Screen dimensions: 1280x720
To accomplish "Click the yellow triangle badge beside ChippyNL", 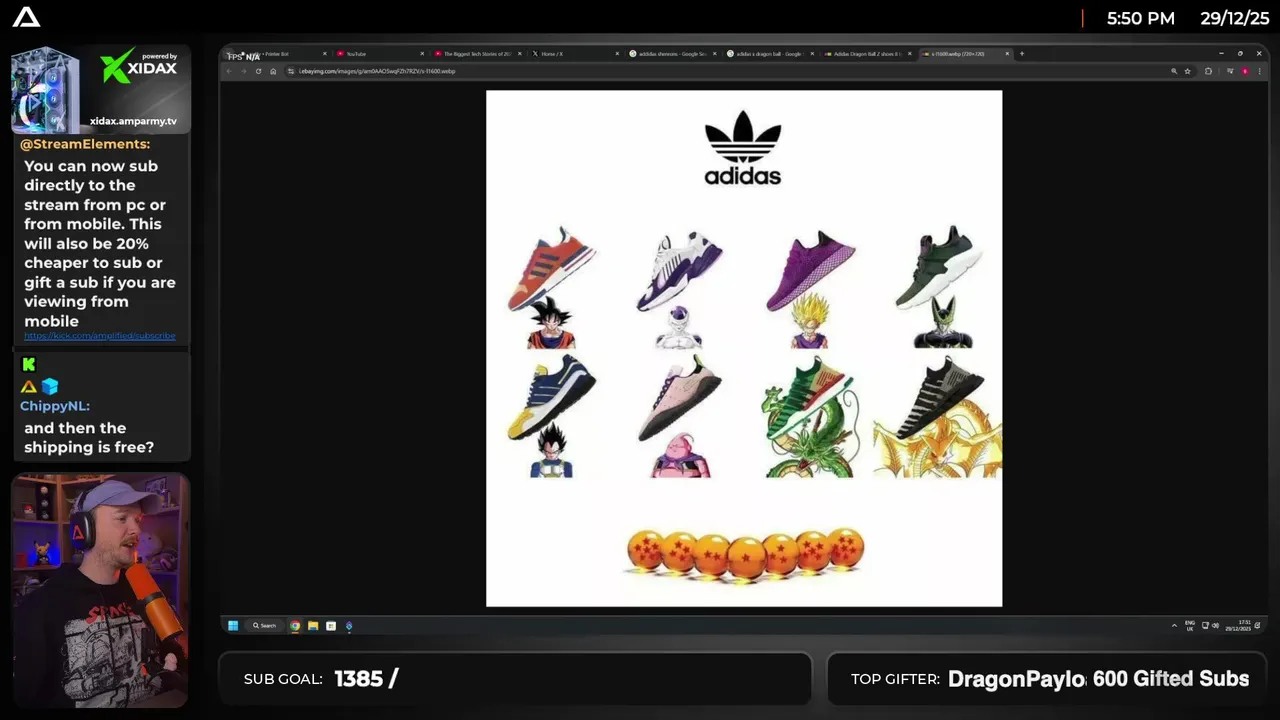I will 29,387.
